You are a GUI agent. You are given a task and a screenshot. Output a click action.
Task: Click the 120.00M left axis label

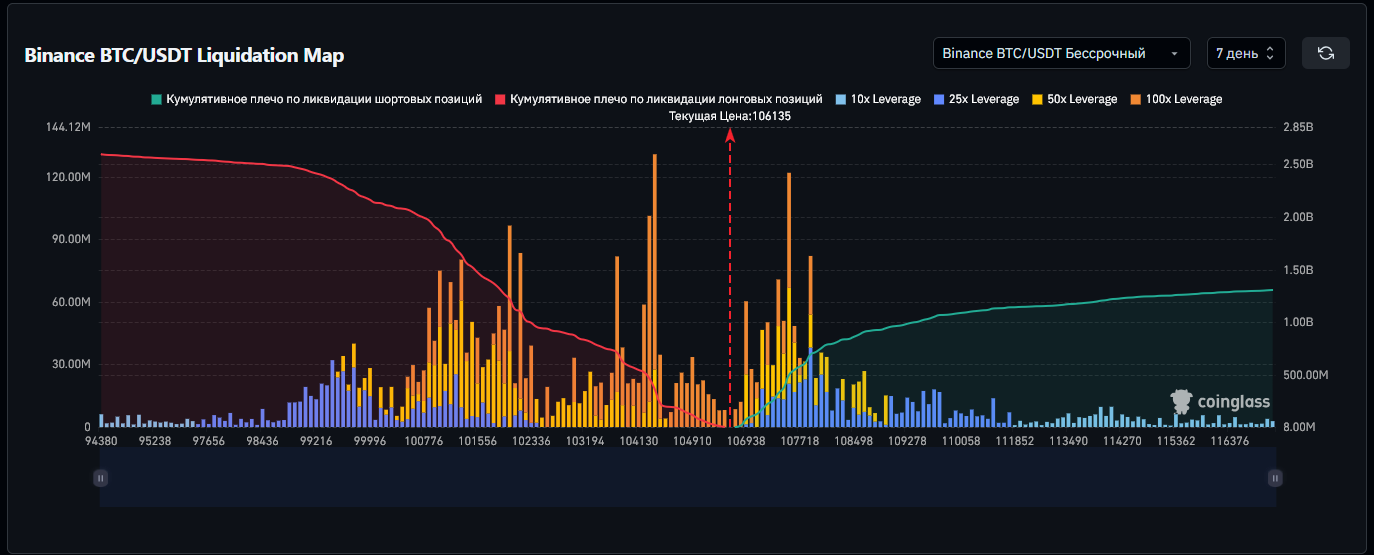pos(69,177)
